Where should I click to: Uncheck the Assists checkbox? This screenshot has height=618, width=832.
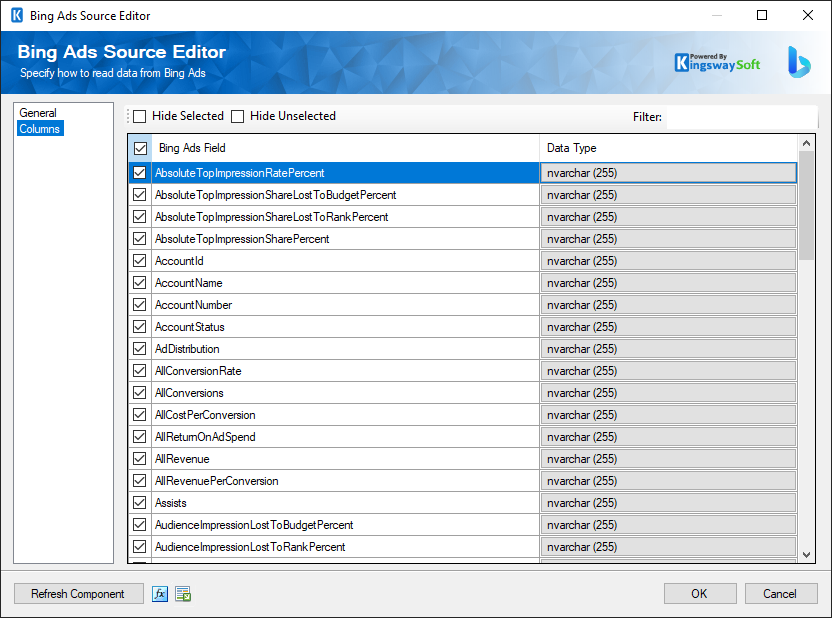click(140, 502)
